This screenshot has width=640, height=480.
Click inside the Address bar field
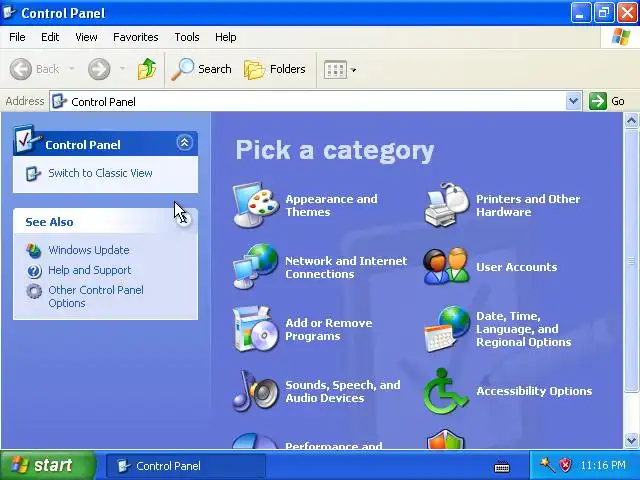(x=316, y=101)
